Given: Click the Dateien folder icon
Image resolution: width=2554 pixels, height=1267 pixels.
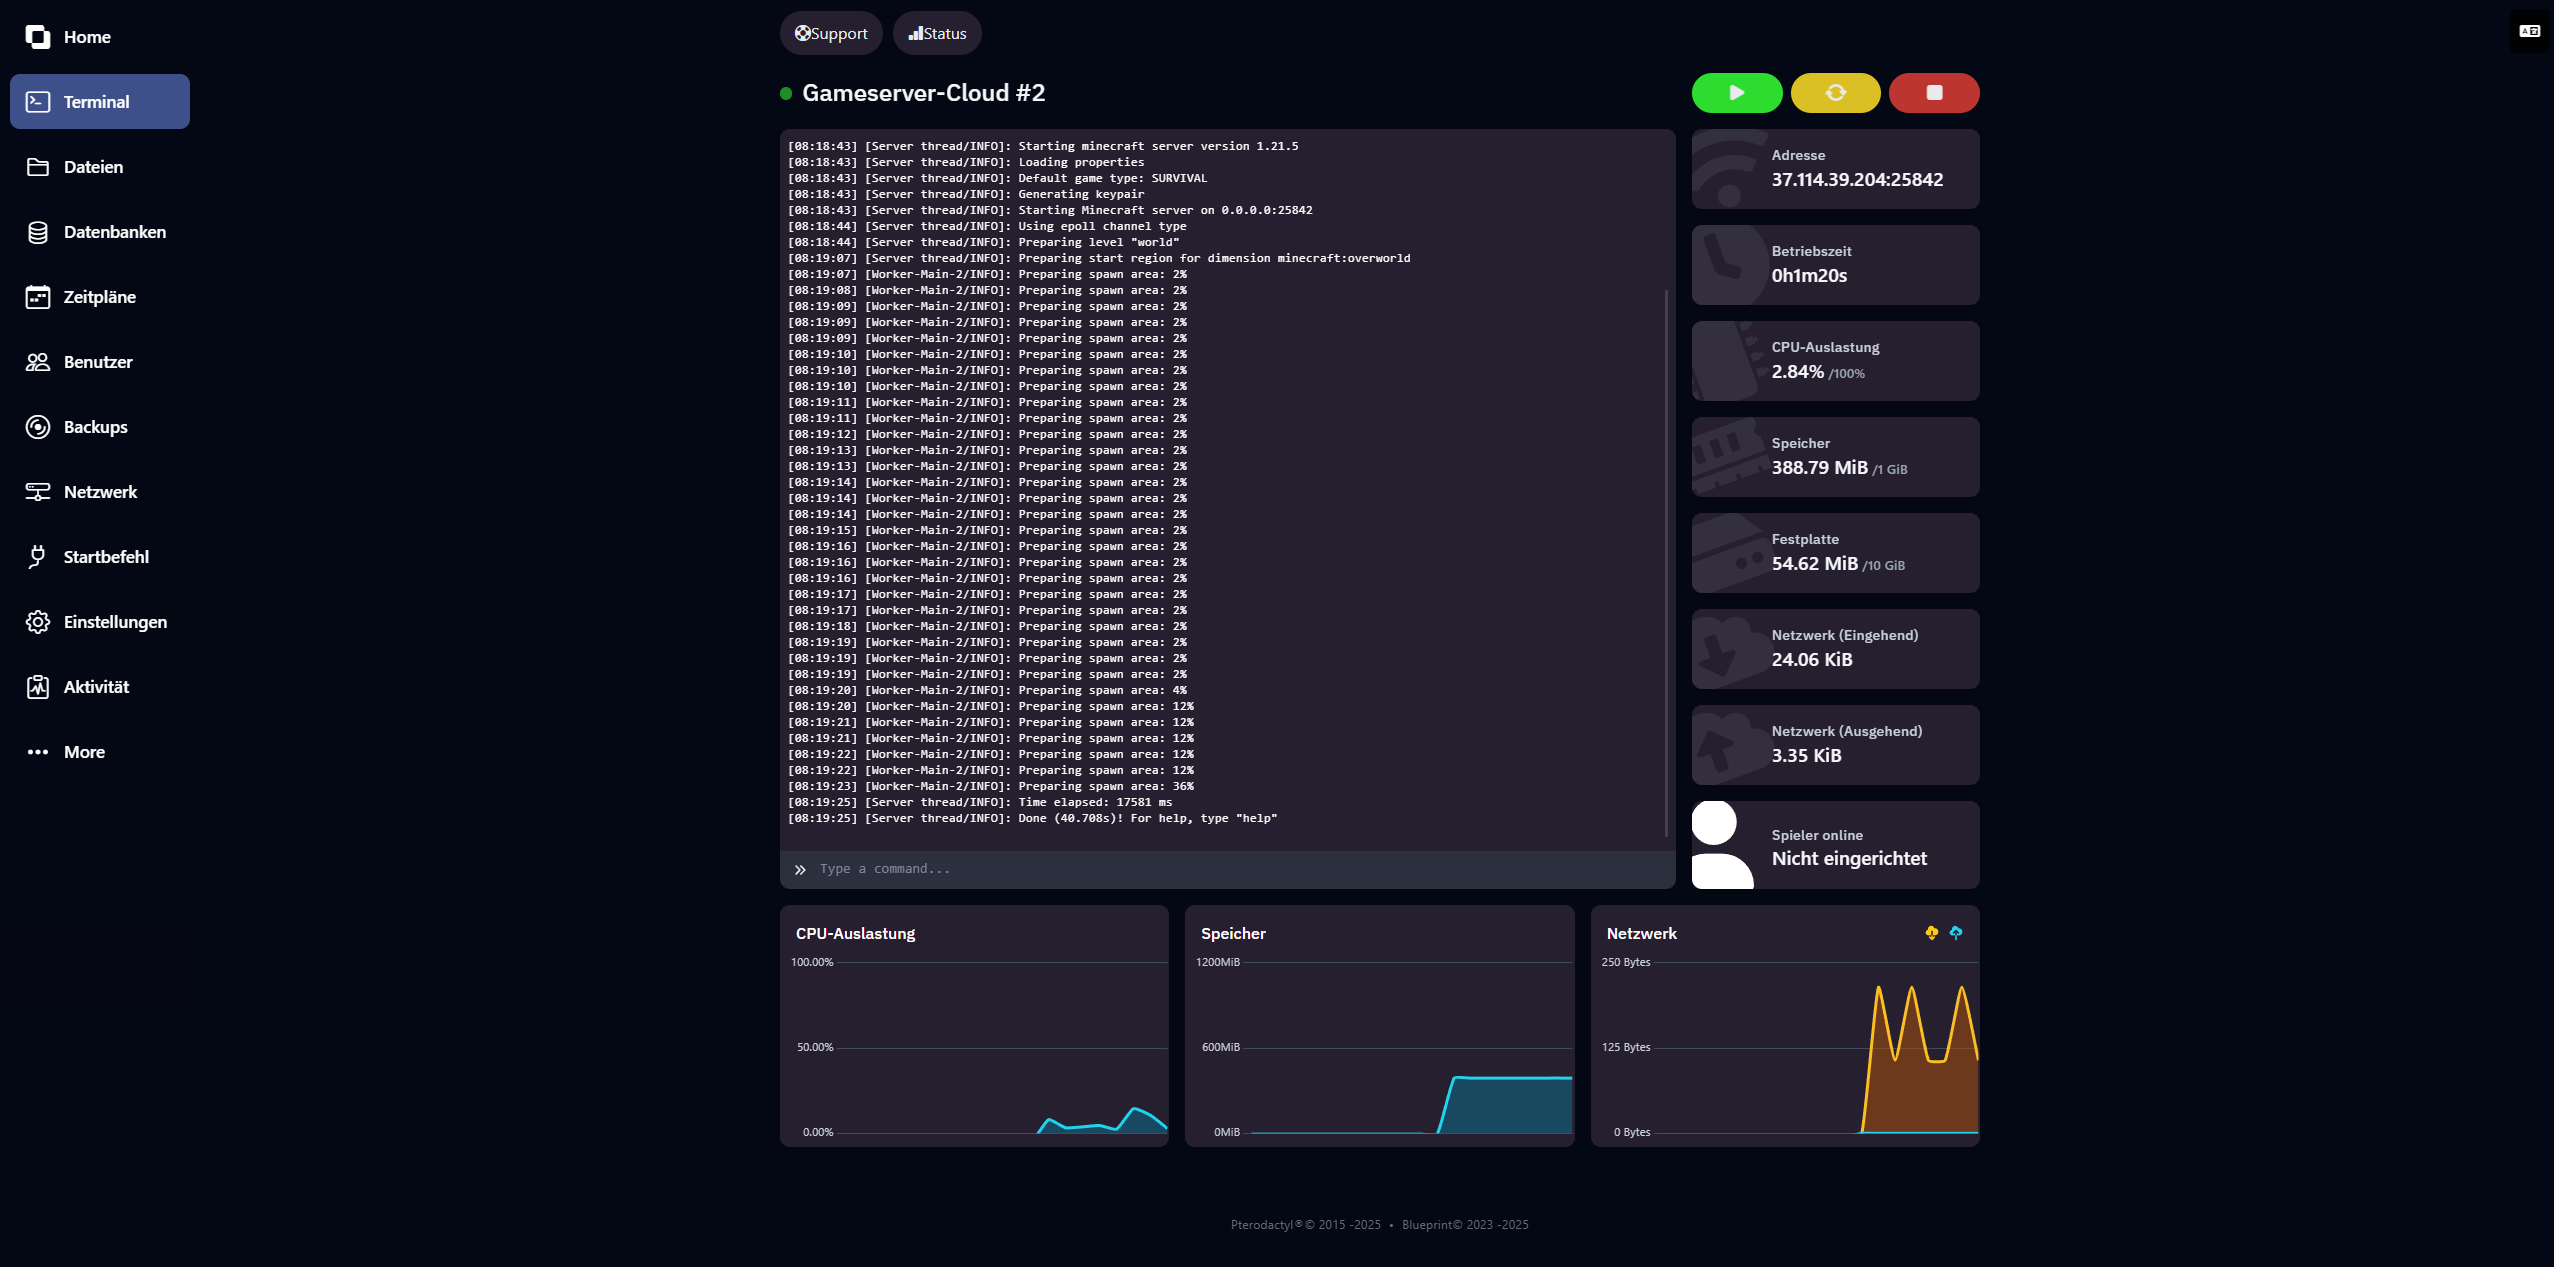Looking at the screenshot, I should pyautogui.click(x=38, y=167).
